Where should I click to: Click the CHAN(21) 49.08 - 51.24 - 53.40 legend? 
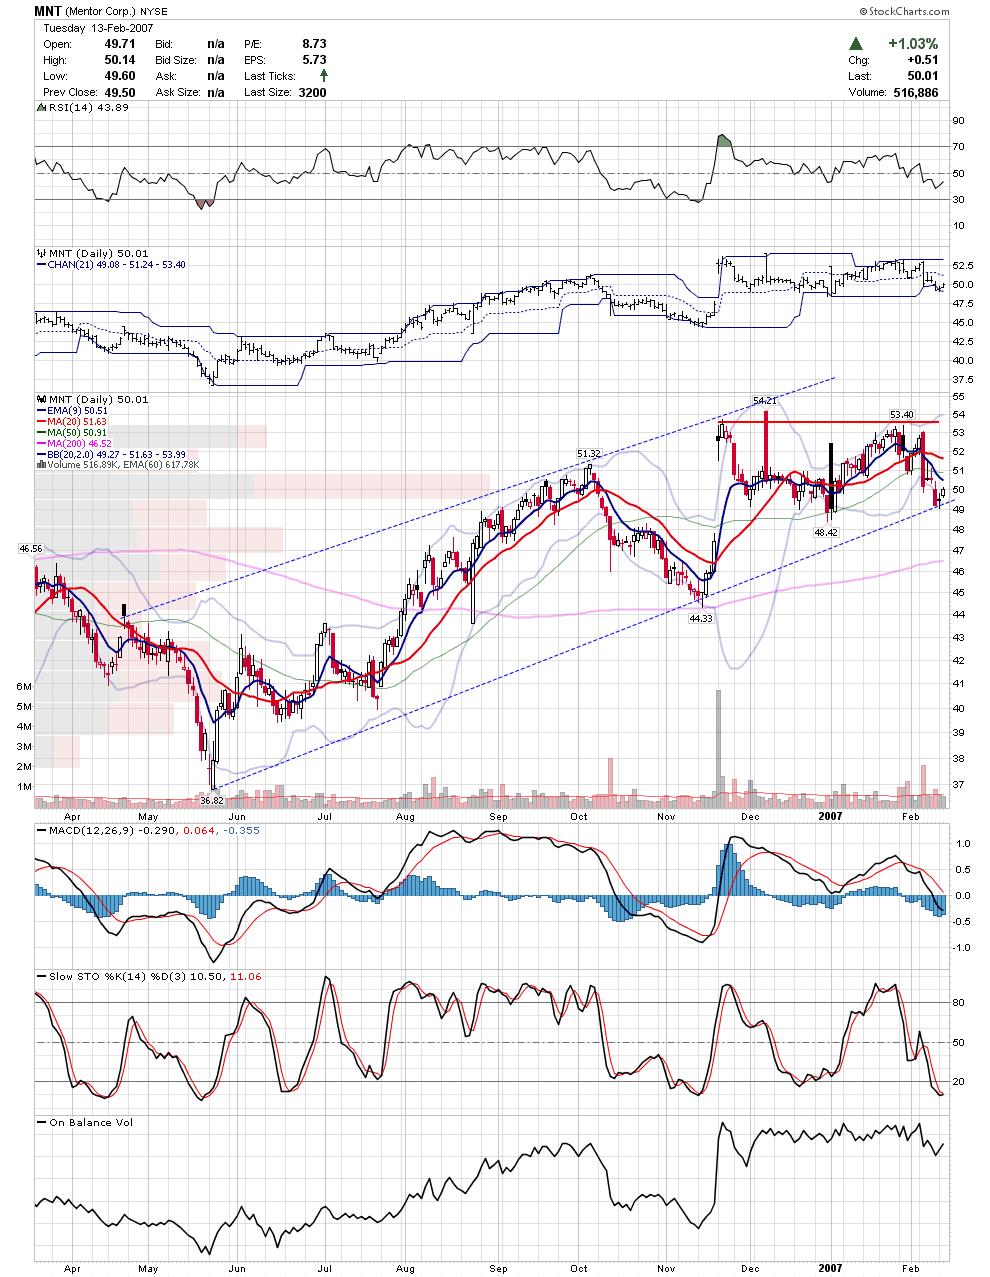pos(111,265)
